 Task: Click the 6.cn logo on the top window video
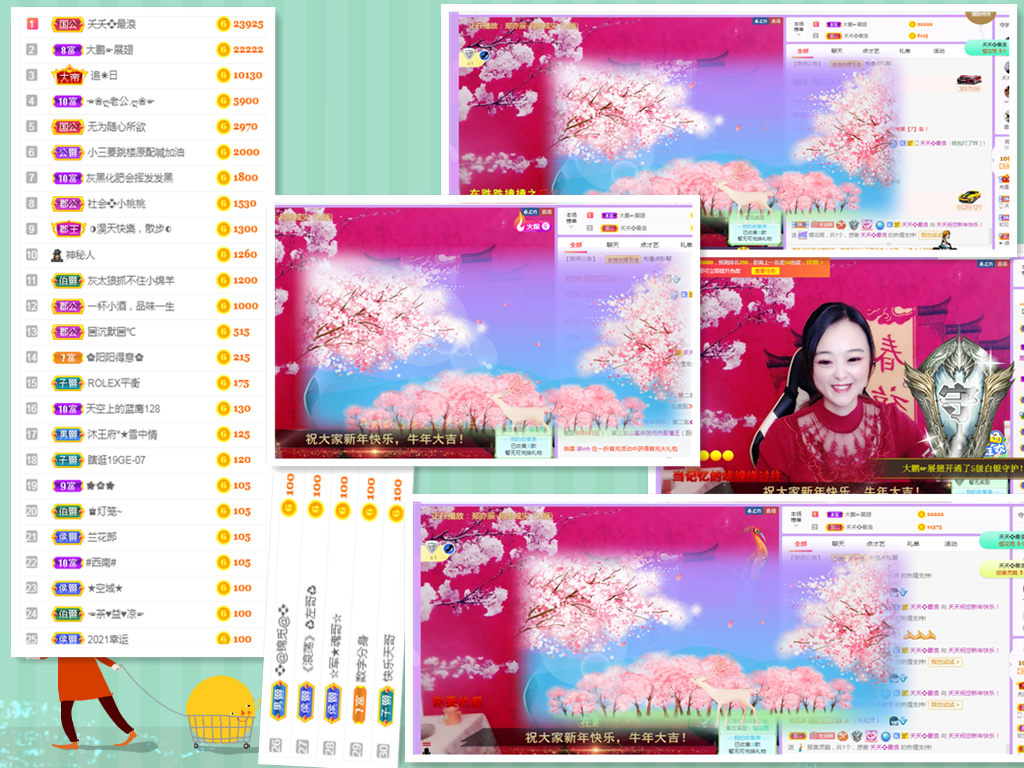pyautogui.click(x=761, y=21)
